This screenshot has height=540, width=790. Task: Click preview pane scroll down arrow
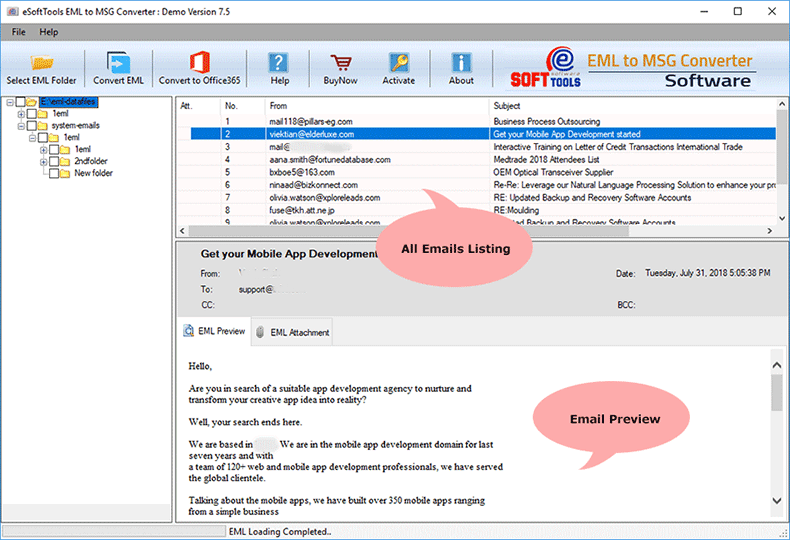[776, 501]
